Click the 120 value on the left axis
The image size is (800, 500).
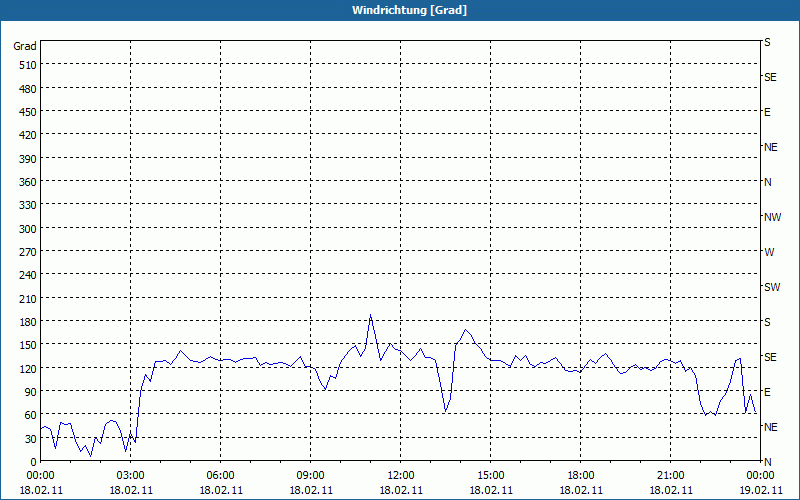pyautogui.click(x=28, y=368)
